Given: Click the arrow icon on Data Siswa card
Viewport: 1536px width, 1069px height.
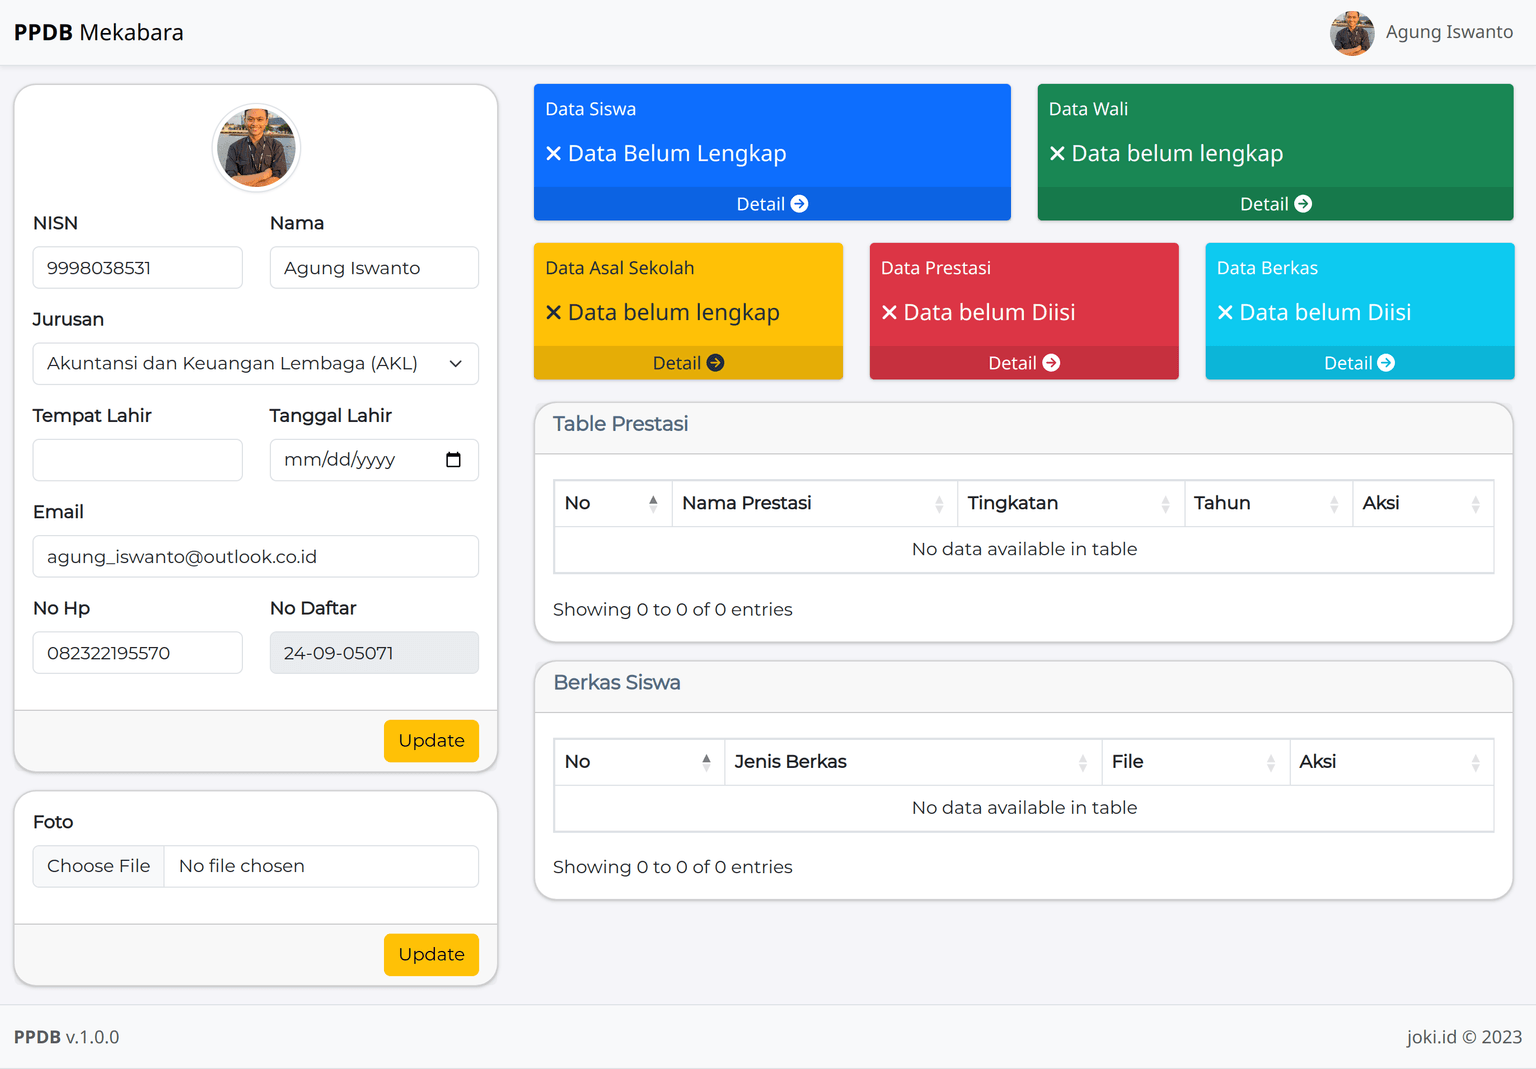Looking at the screenshot, I should [x=799, y=204].
